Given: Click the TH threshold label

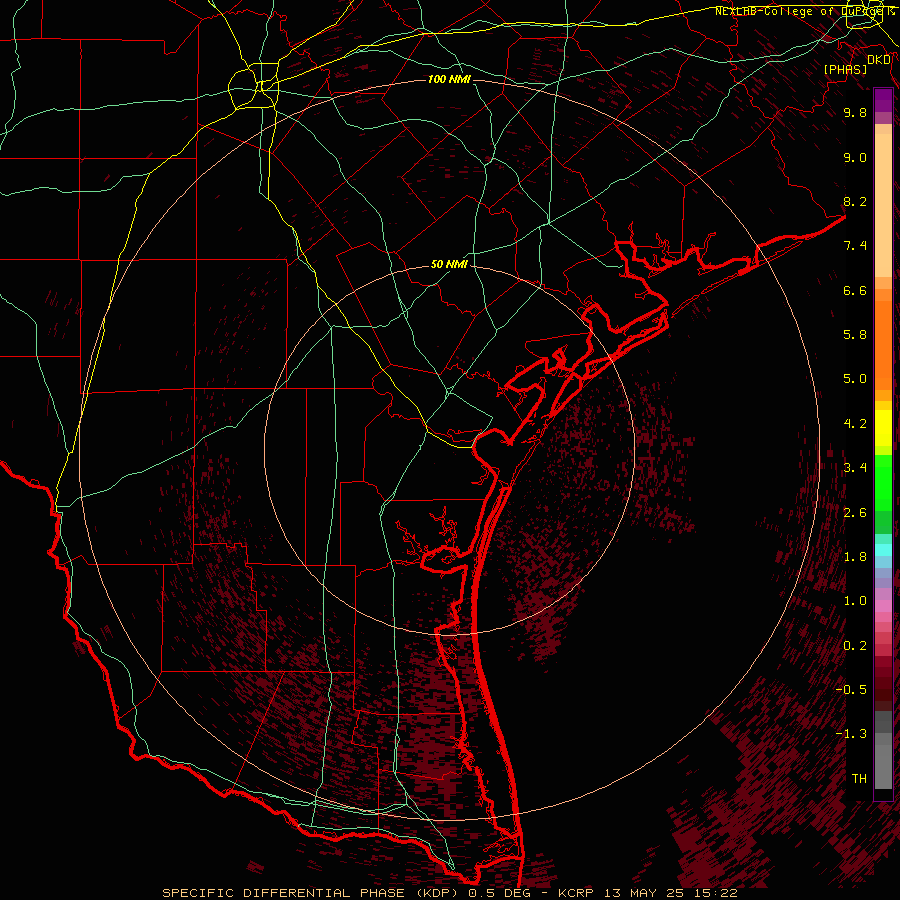Looking at the screenshot, I should coord(859,779).
